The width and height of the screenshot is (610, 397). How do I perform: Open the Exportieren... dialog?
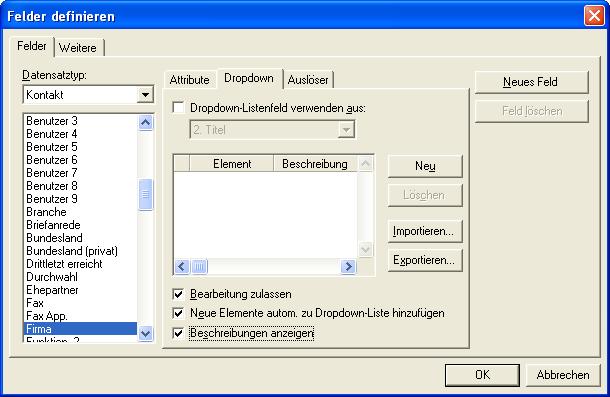click(425, 260)
